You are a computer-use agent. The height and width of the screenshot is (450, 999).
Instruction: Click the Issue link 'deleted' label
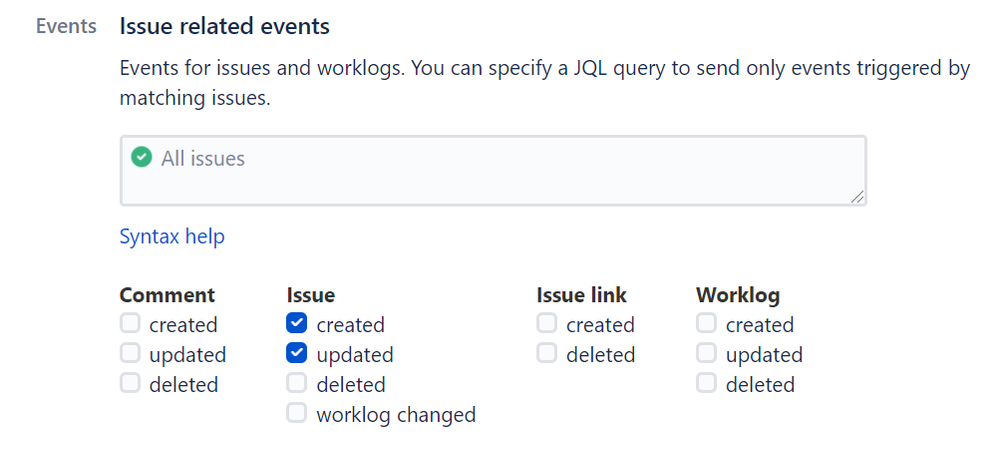pos(601,354)
